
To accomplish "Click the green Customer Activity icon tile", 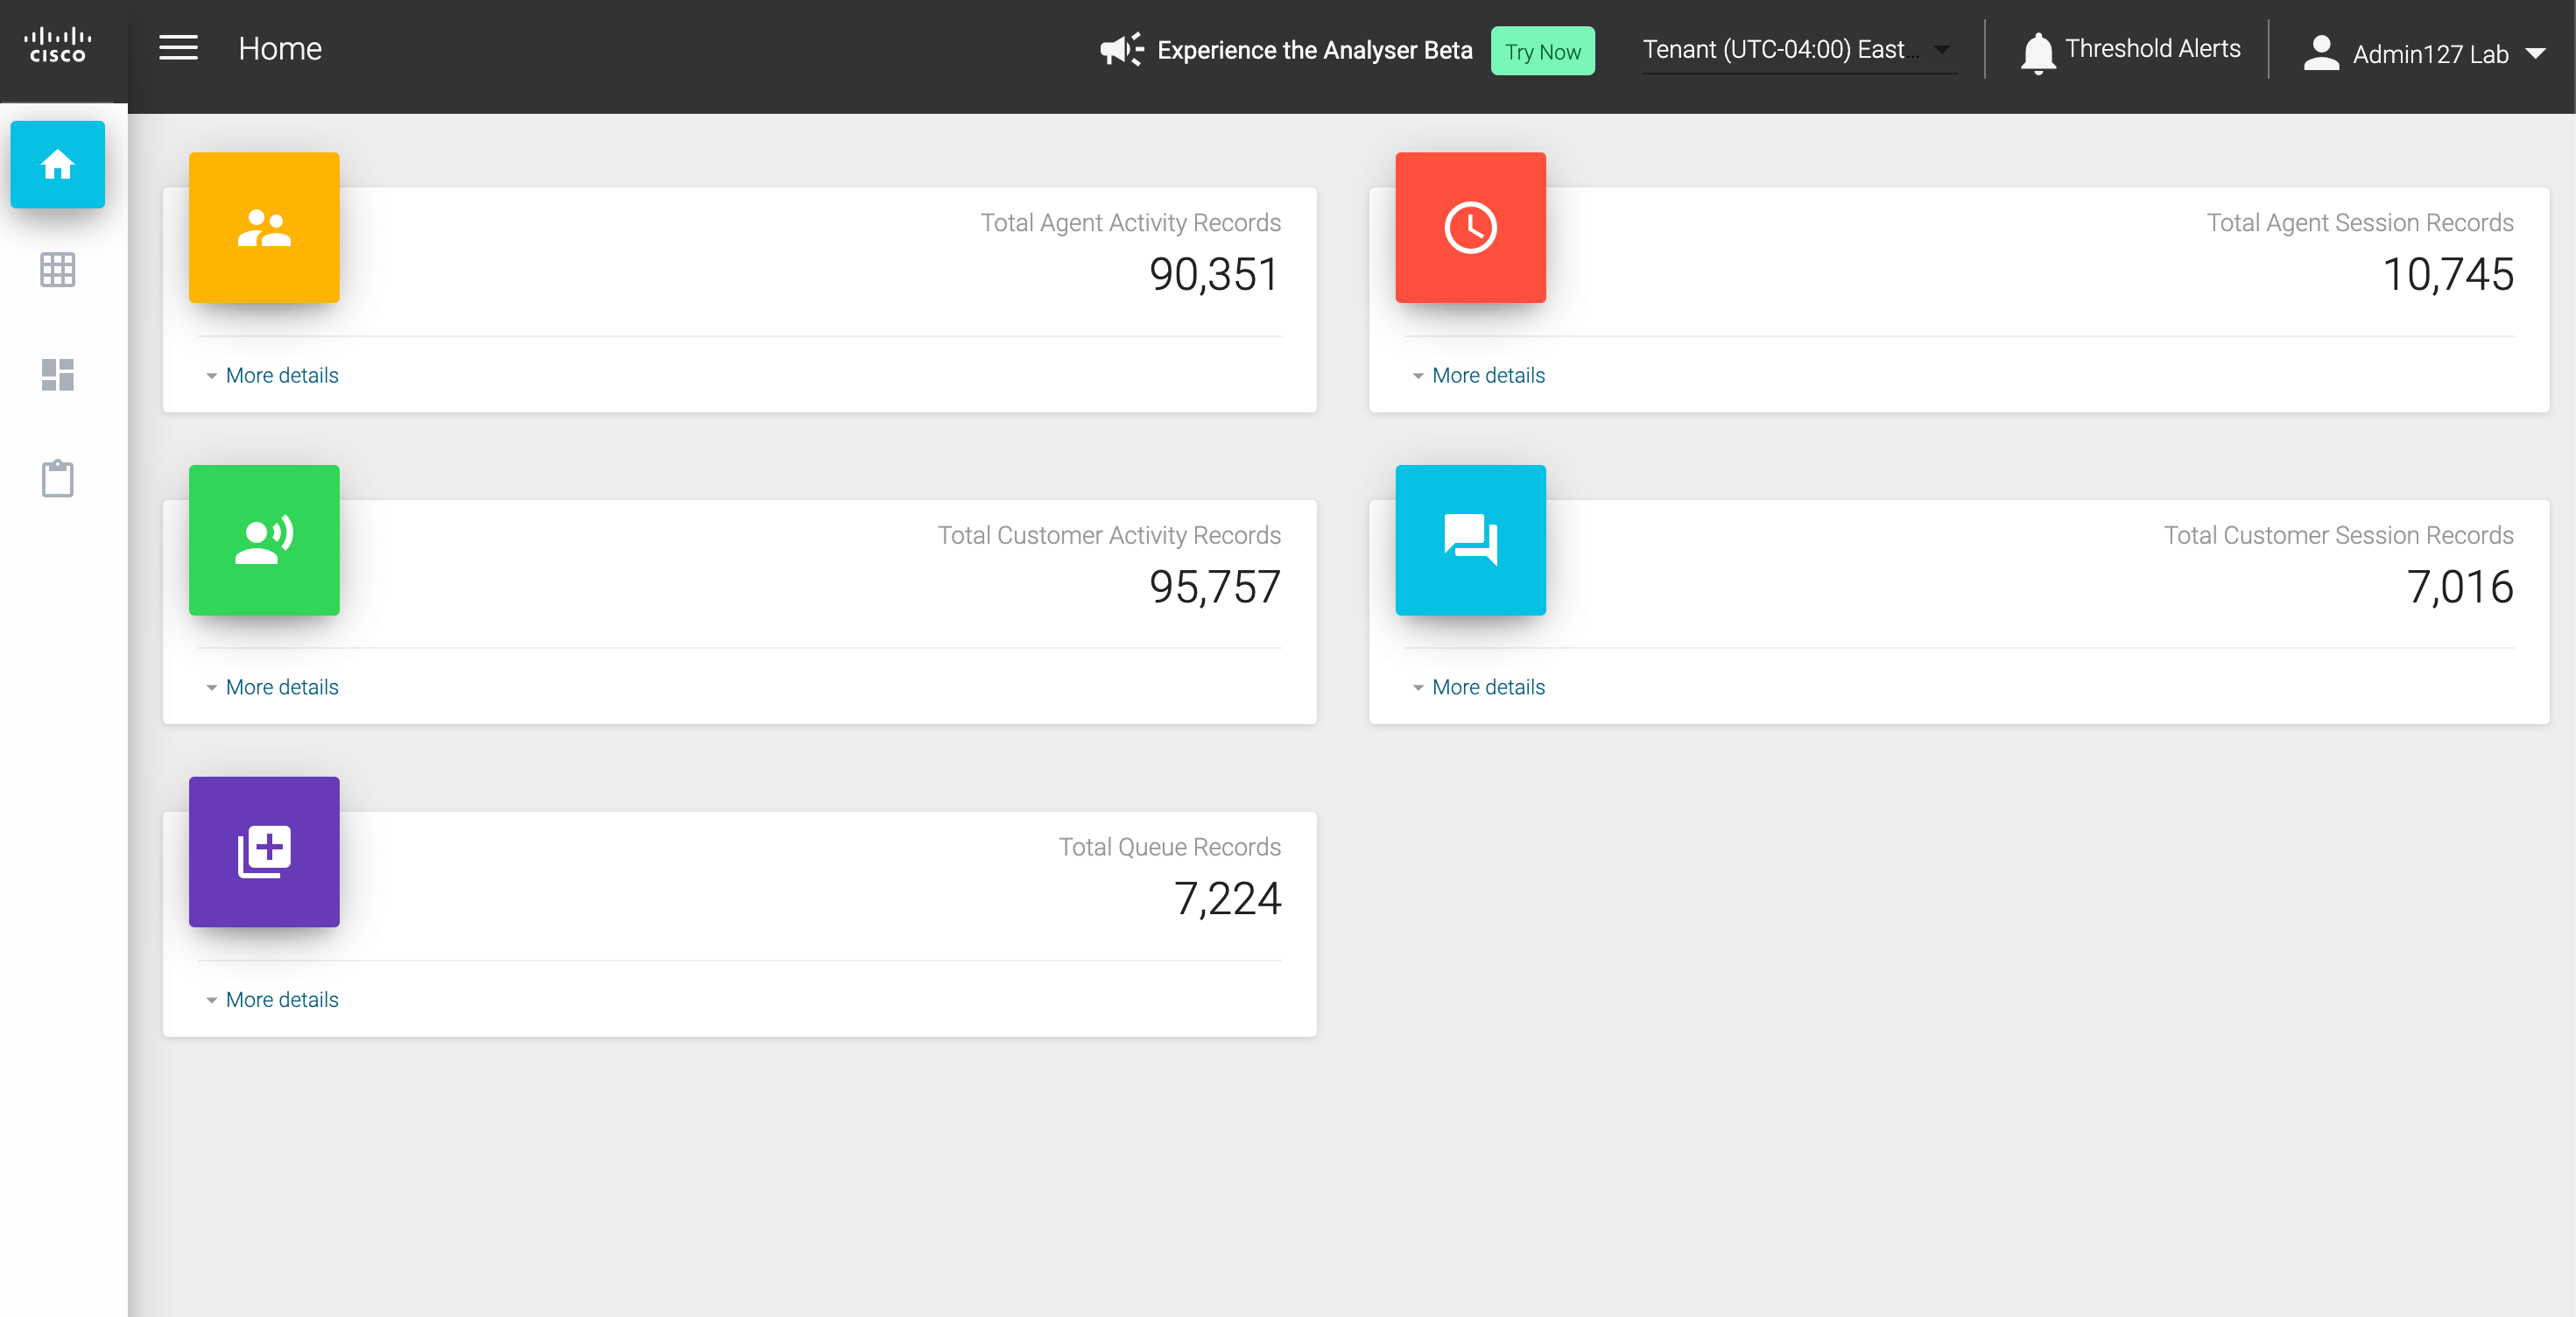I will [x=264, y=540].
